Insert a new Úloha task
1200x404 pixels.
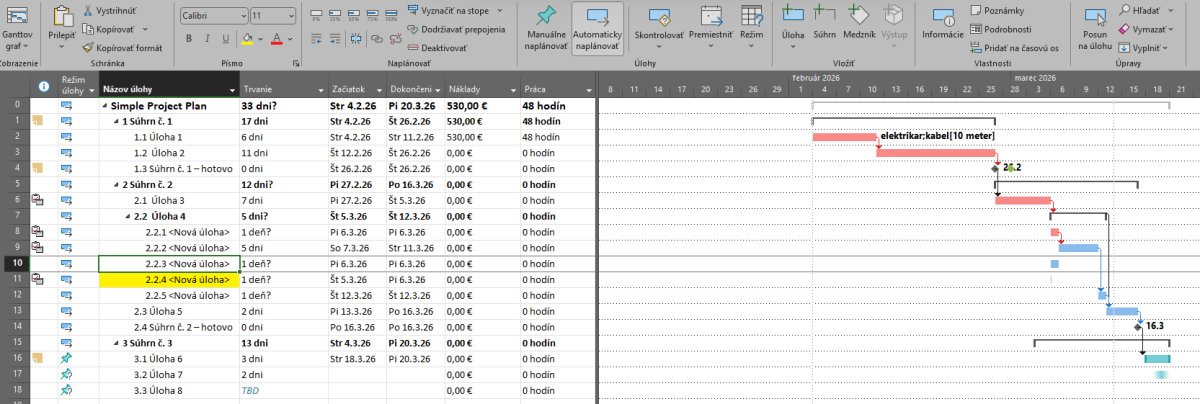(793, 27)
